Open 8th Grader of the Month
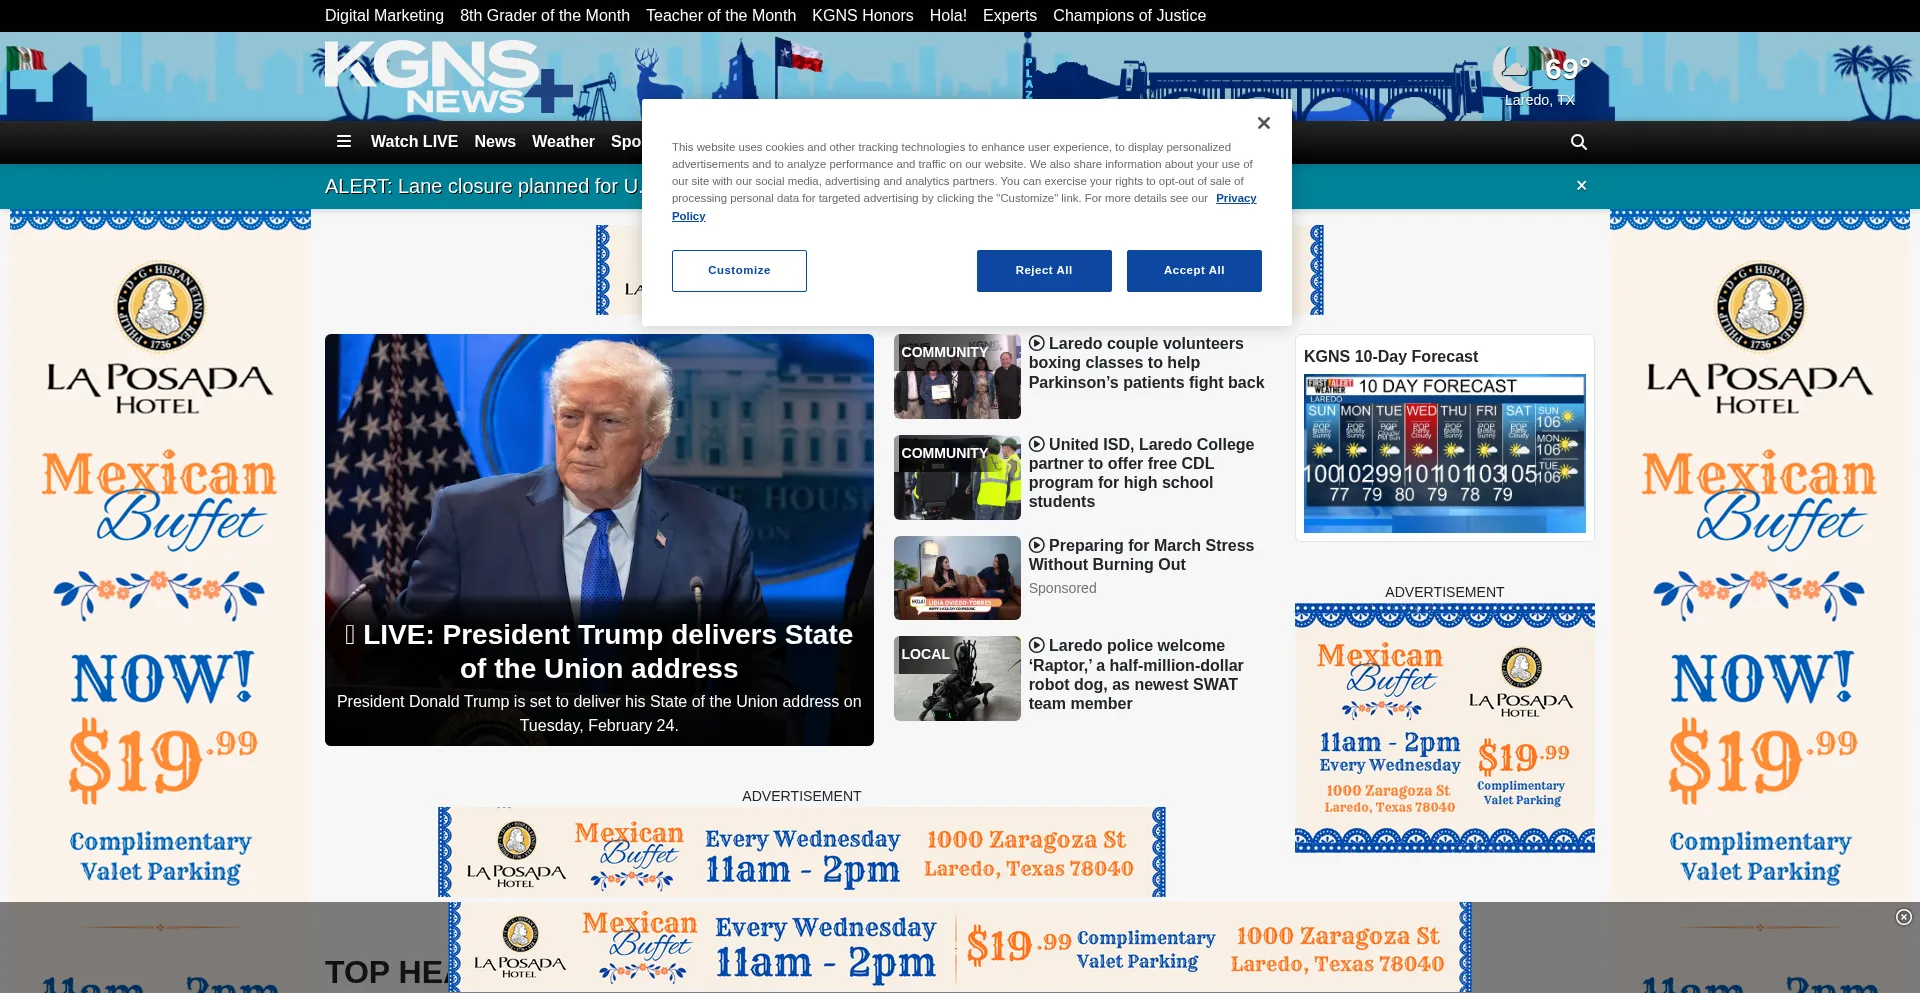The width and height of the screenshot is (1920, 993). 545,16
